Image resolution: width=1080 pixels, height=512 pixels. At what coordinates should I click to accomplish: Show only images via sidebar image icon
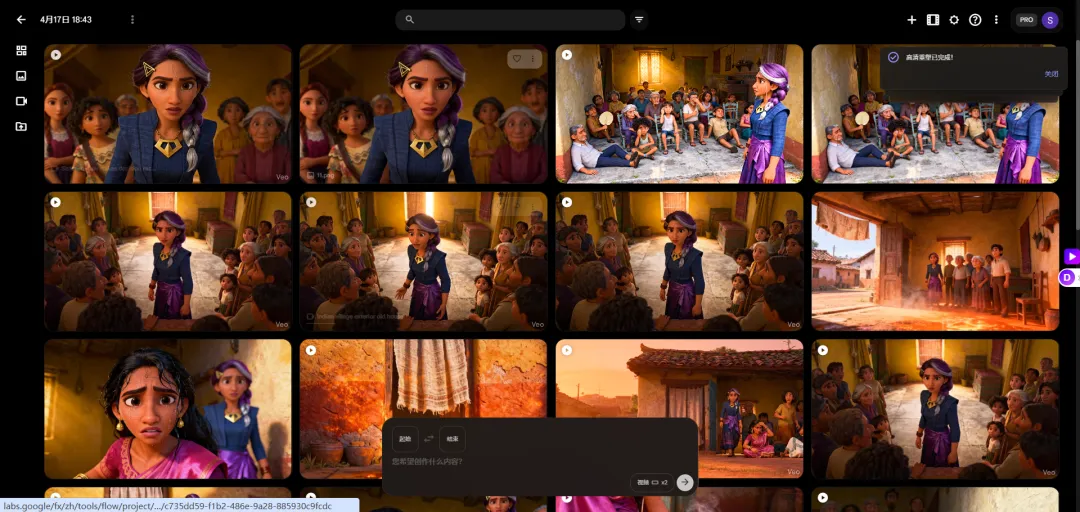tap(21, 76)
